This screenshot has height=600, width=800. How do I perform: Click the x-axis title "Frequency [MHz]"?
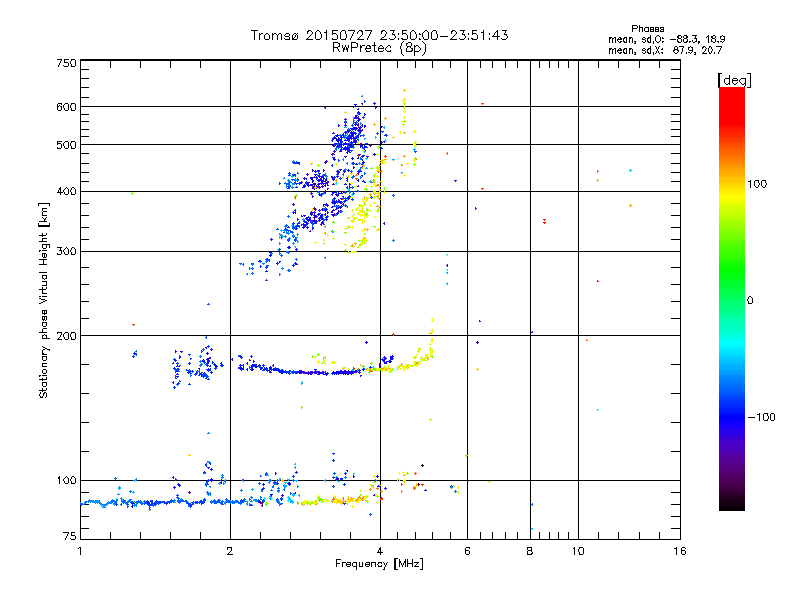pos(379,564)
